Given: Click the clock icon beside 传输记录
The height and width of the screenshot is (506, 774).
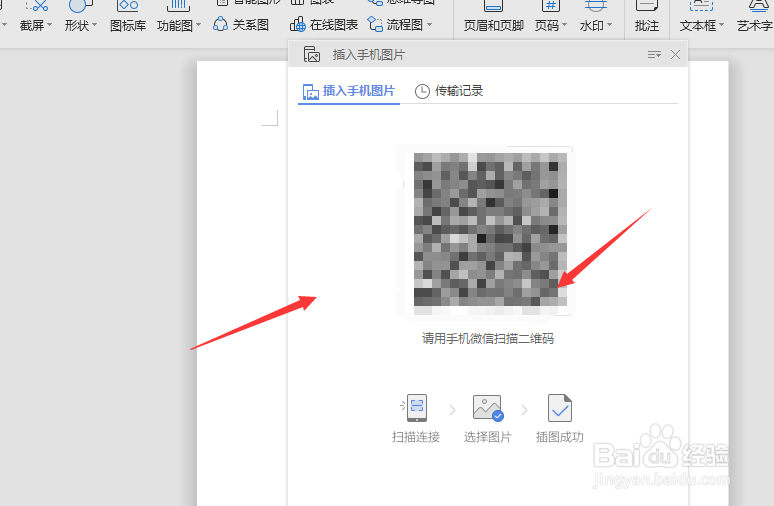Looking at the screenshot, I should coord(422,91).
